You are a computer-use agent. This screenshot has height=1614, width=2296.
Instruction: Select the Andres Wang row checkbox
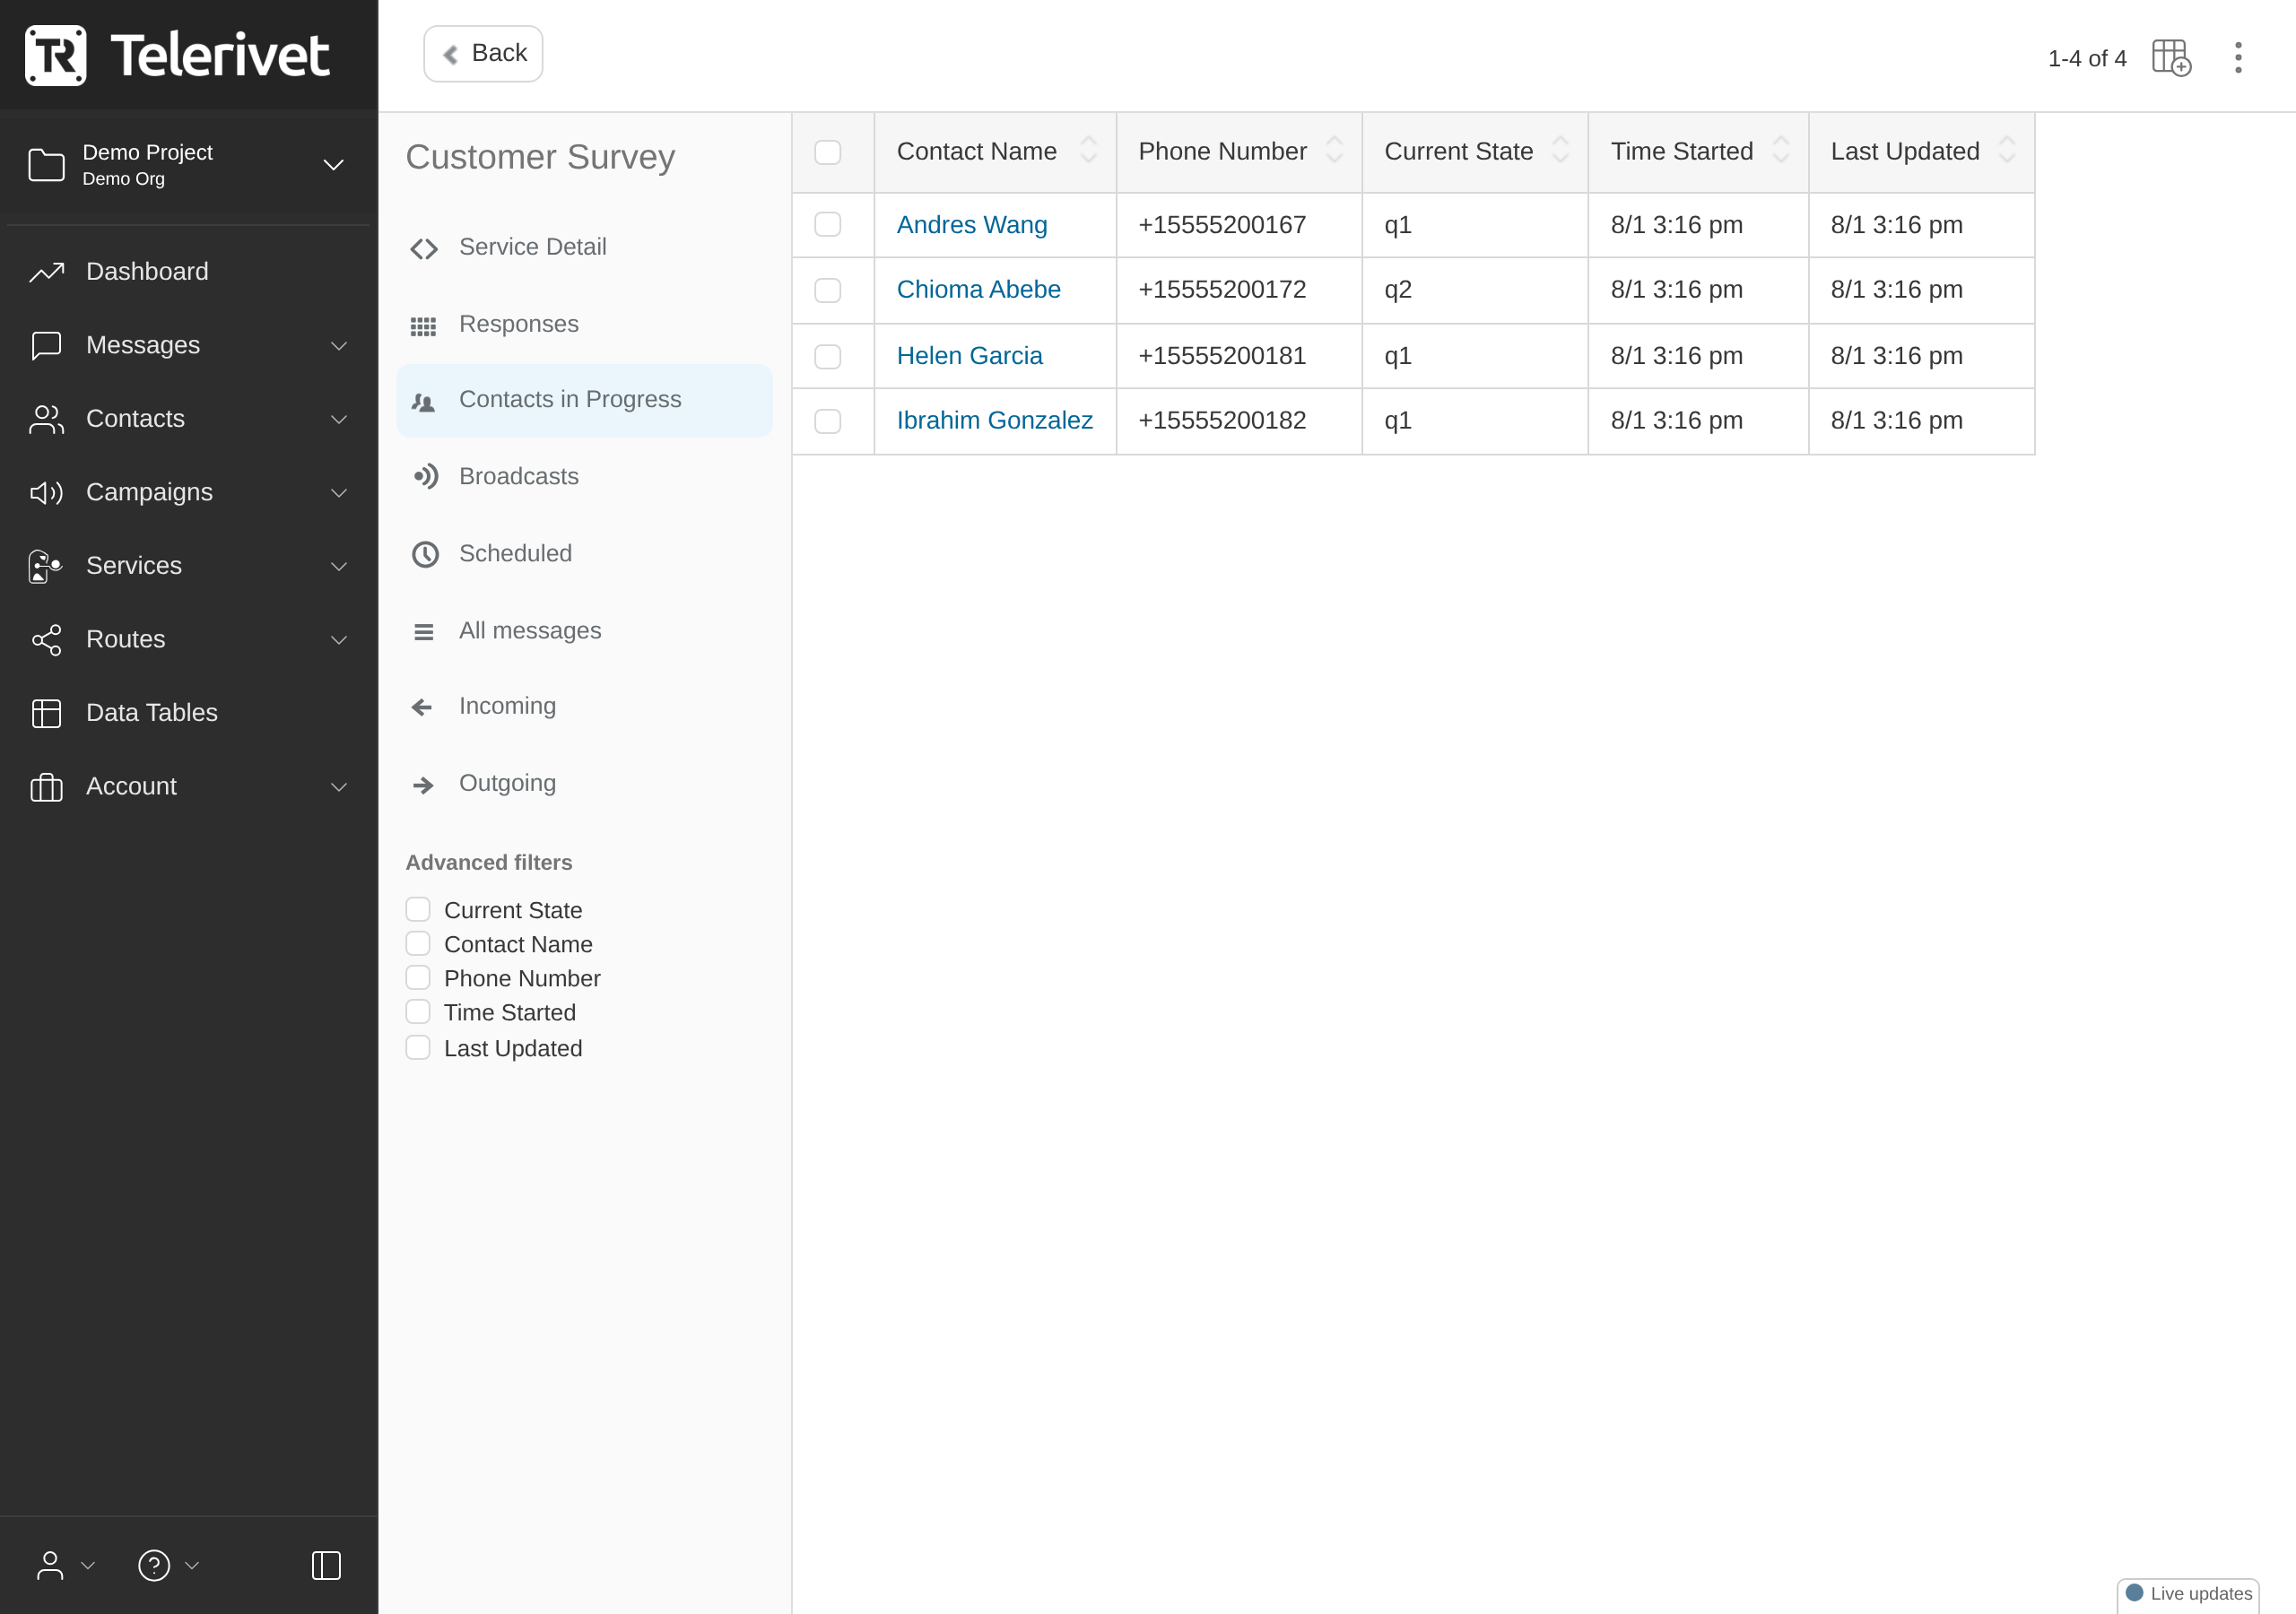828,224
